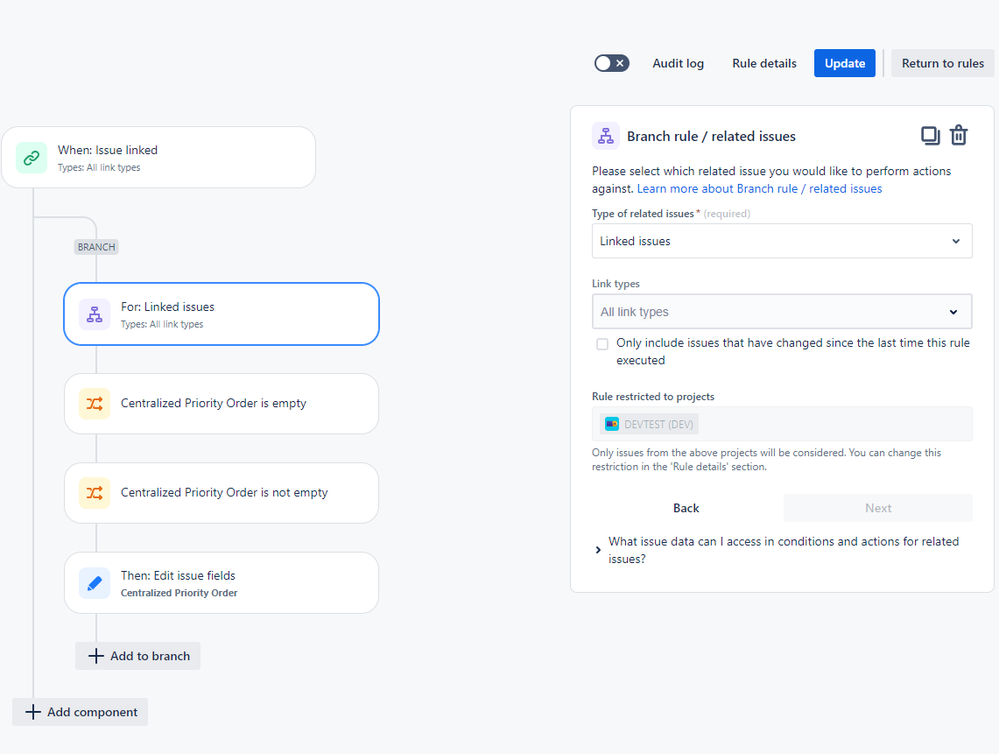The height and width of the screenshot is (754, 999).
Task: Click the link icon on the Issue linked trigger
Action: coord(31,157)
